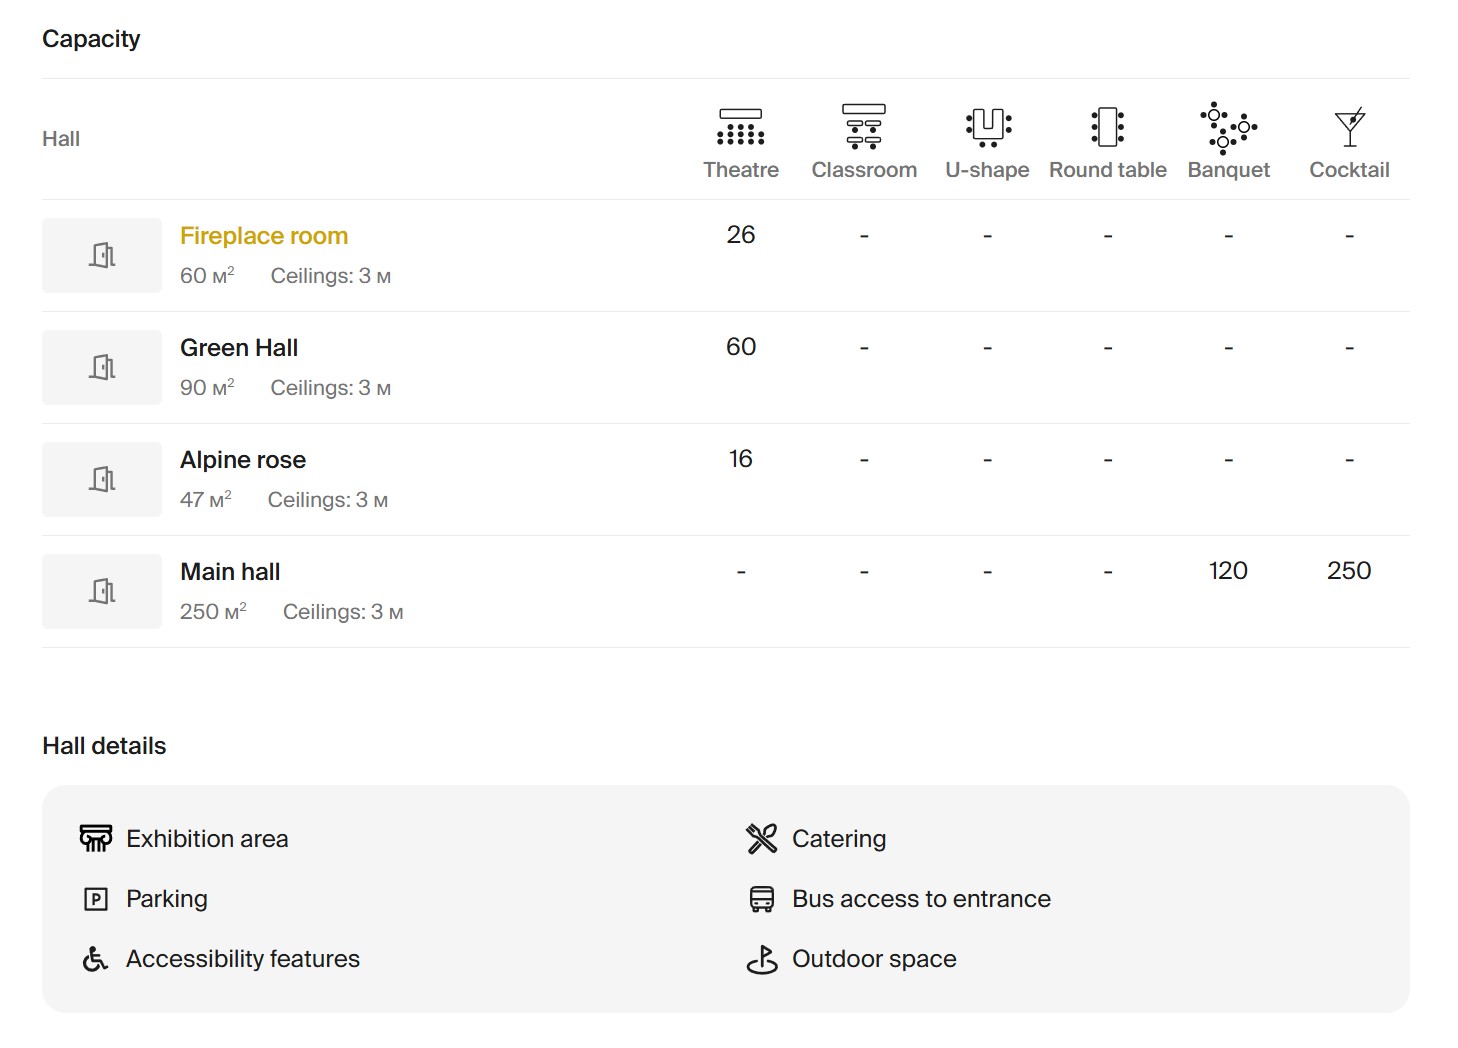
Task: Select the Banquet layout icon
Action: pos(1228,127)
